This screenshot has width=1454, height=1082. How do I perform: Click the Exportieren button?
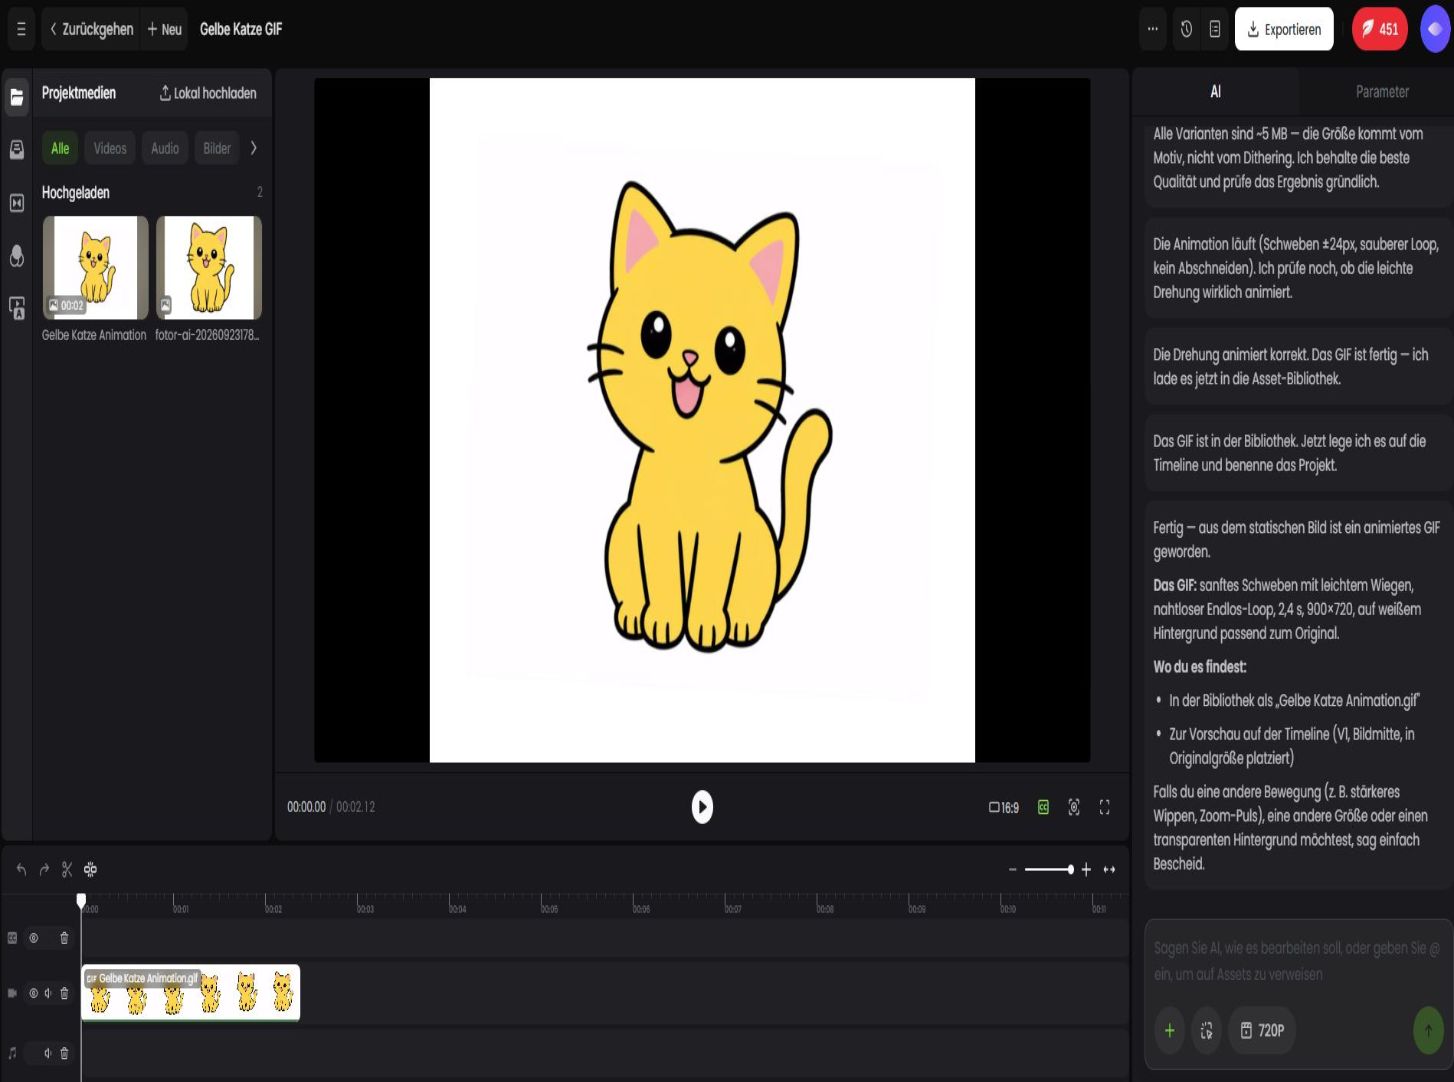tap(1284, 29)
